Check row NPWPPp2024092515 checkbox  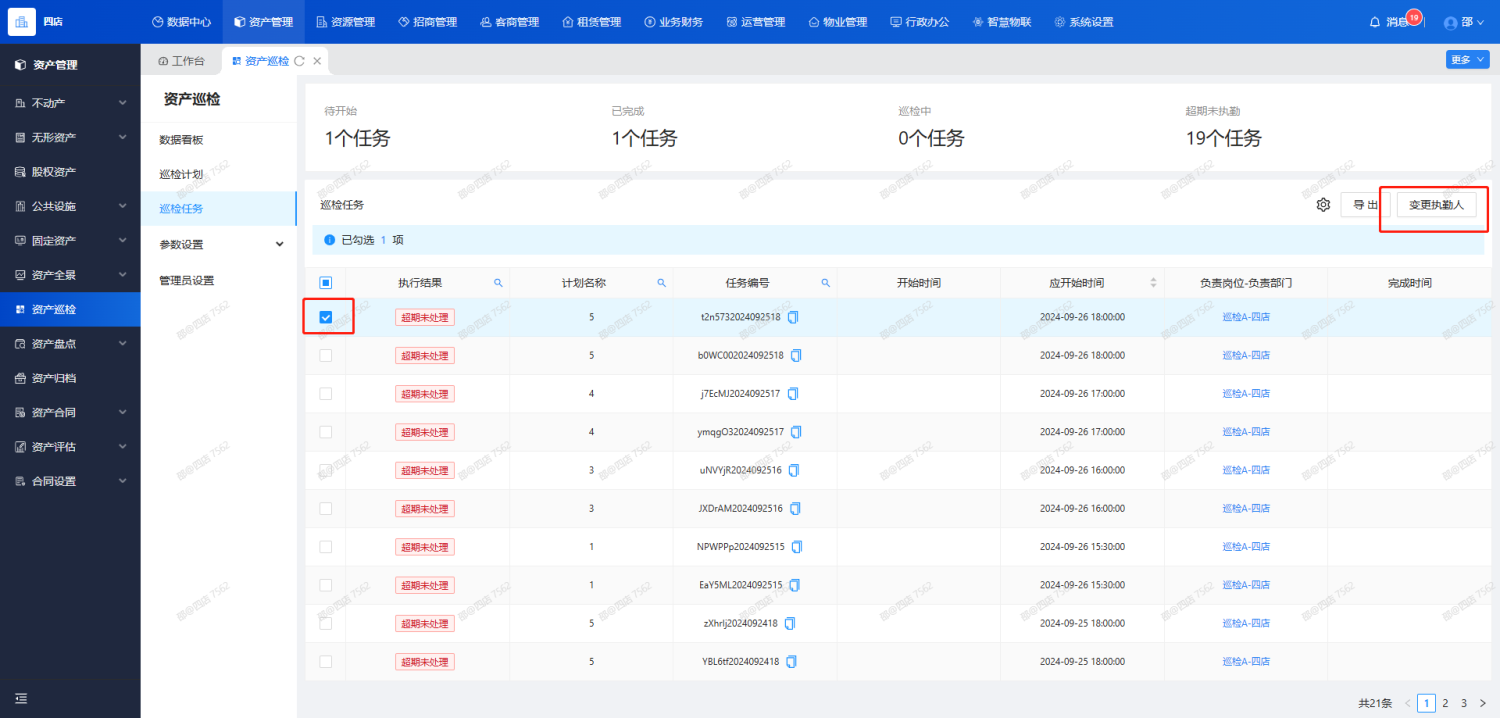click(325, 547)
